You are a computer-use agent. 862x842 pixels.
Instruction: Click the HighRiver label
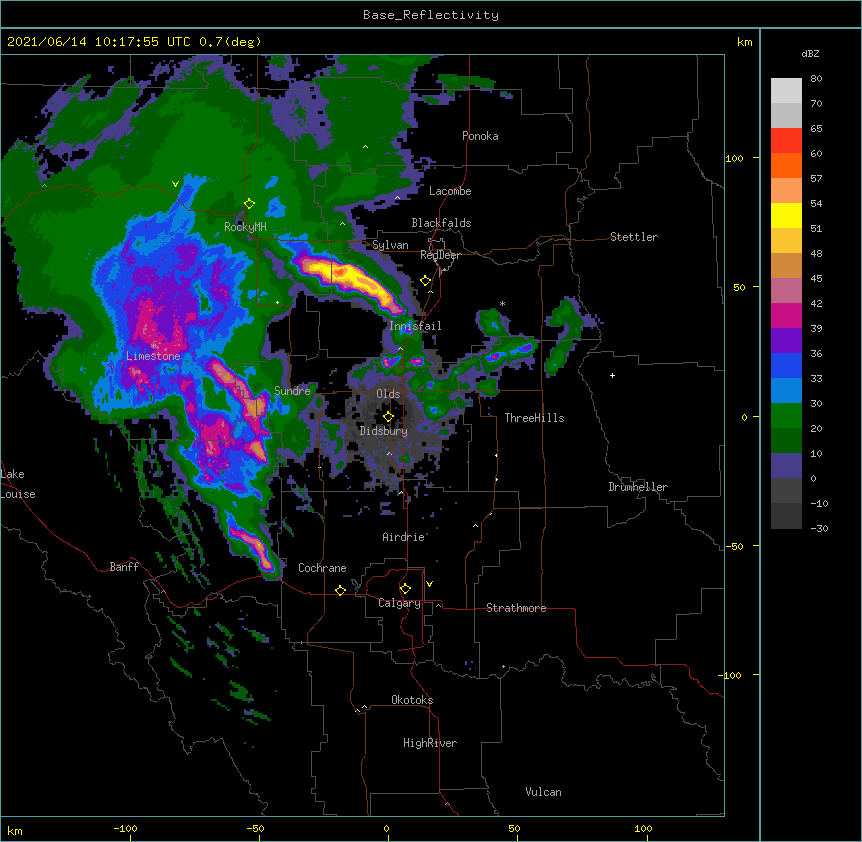coord(430,743)
